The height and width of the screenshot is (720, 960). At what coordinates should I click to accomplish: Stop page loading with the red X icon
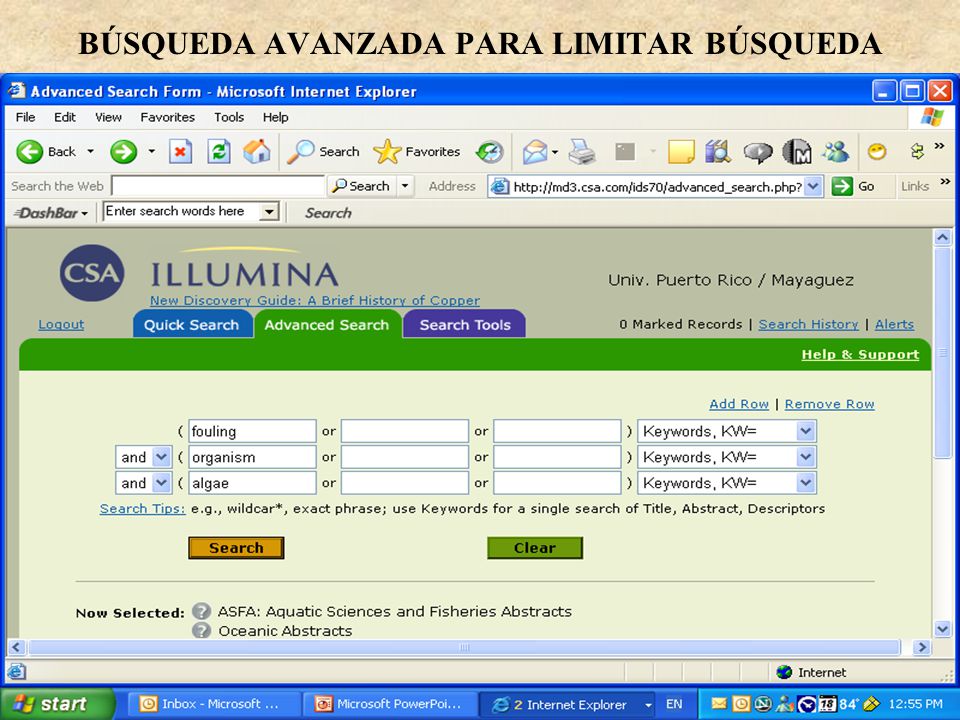[x=180, y=151]
